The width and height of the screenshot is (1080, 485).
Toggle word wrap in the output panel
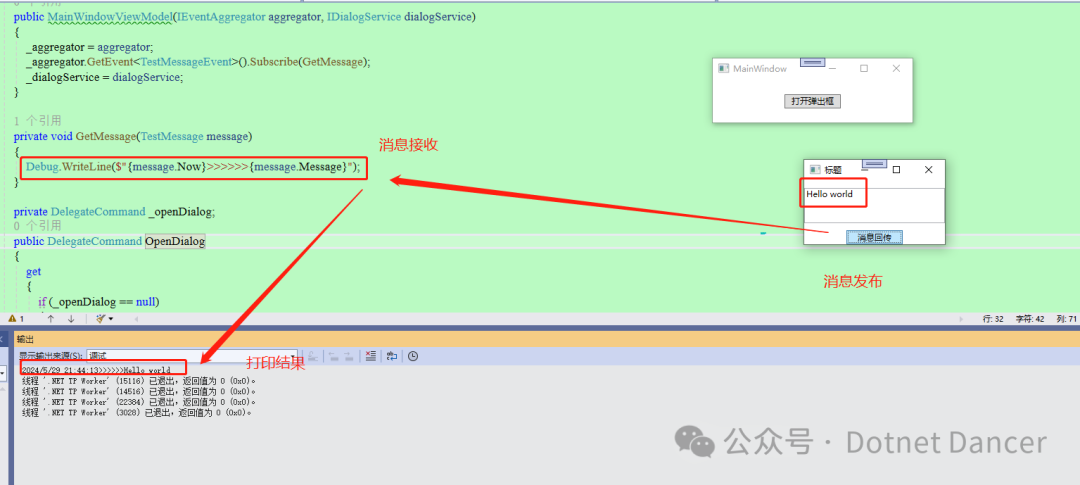click(x=392, y=356)
